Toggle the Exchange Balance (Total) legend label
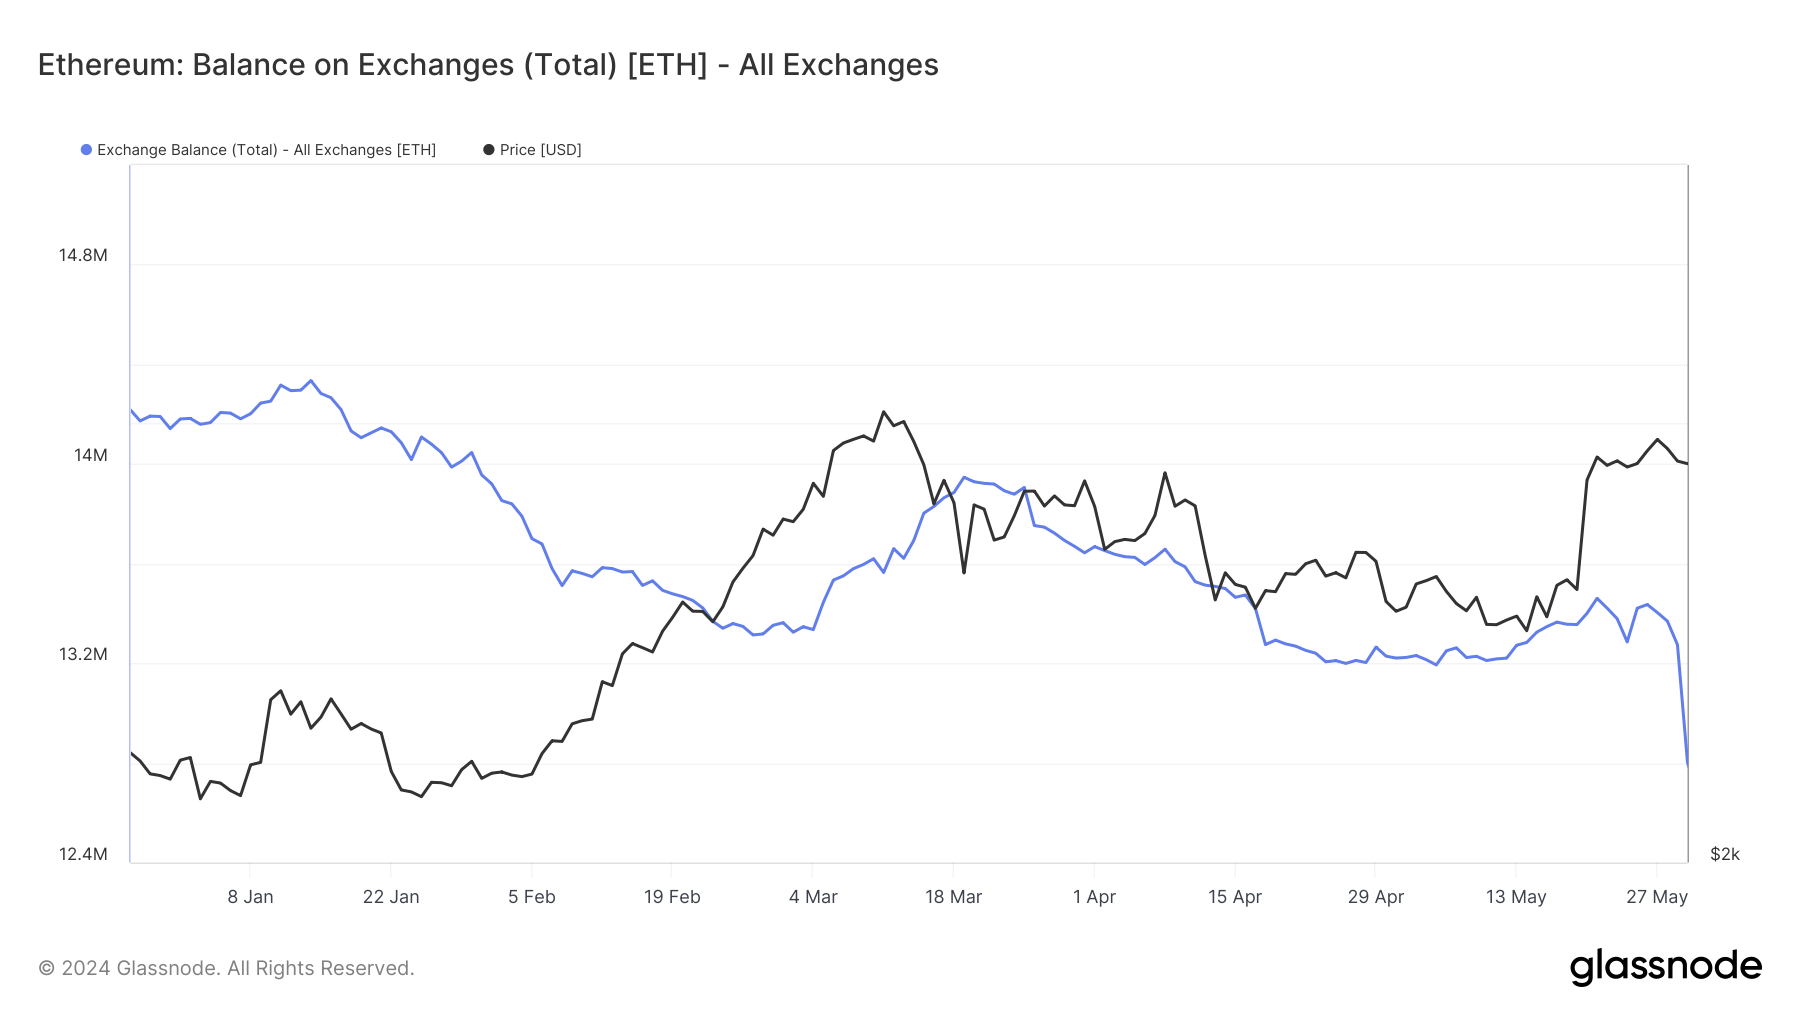This screenshot has height=1013, width=1800. click(266, 150)
